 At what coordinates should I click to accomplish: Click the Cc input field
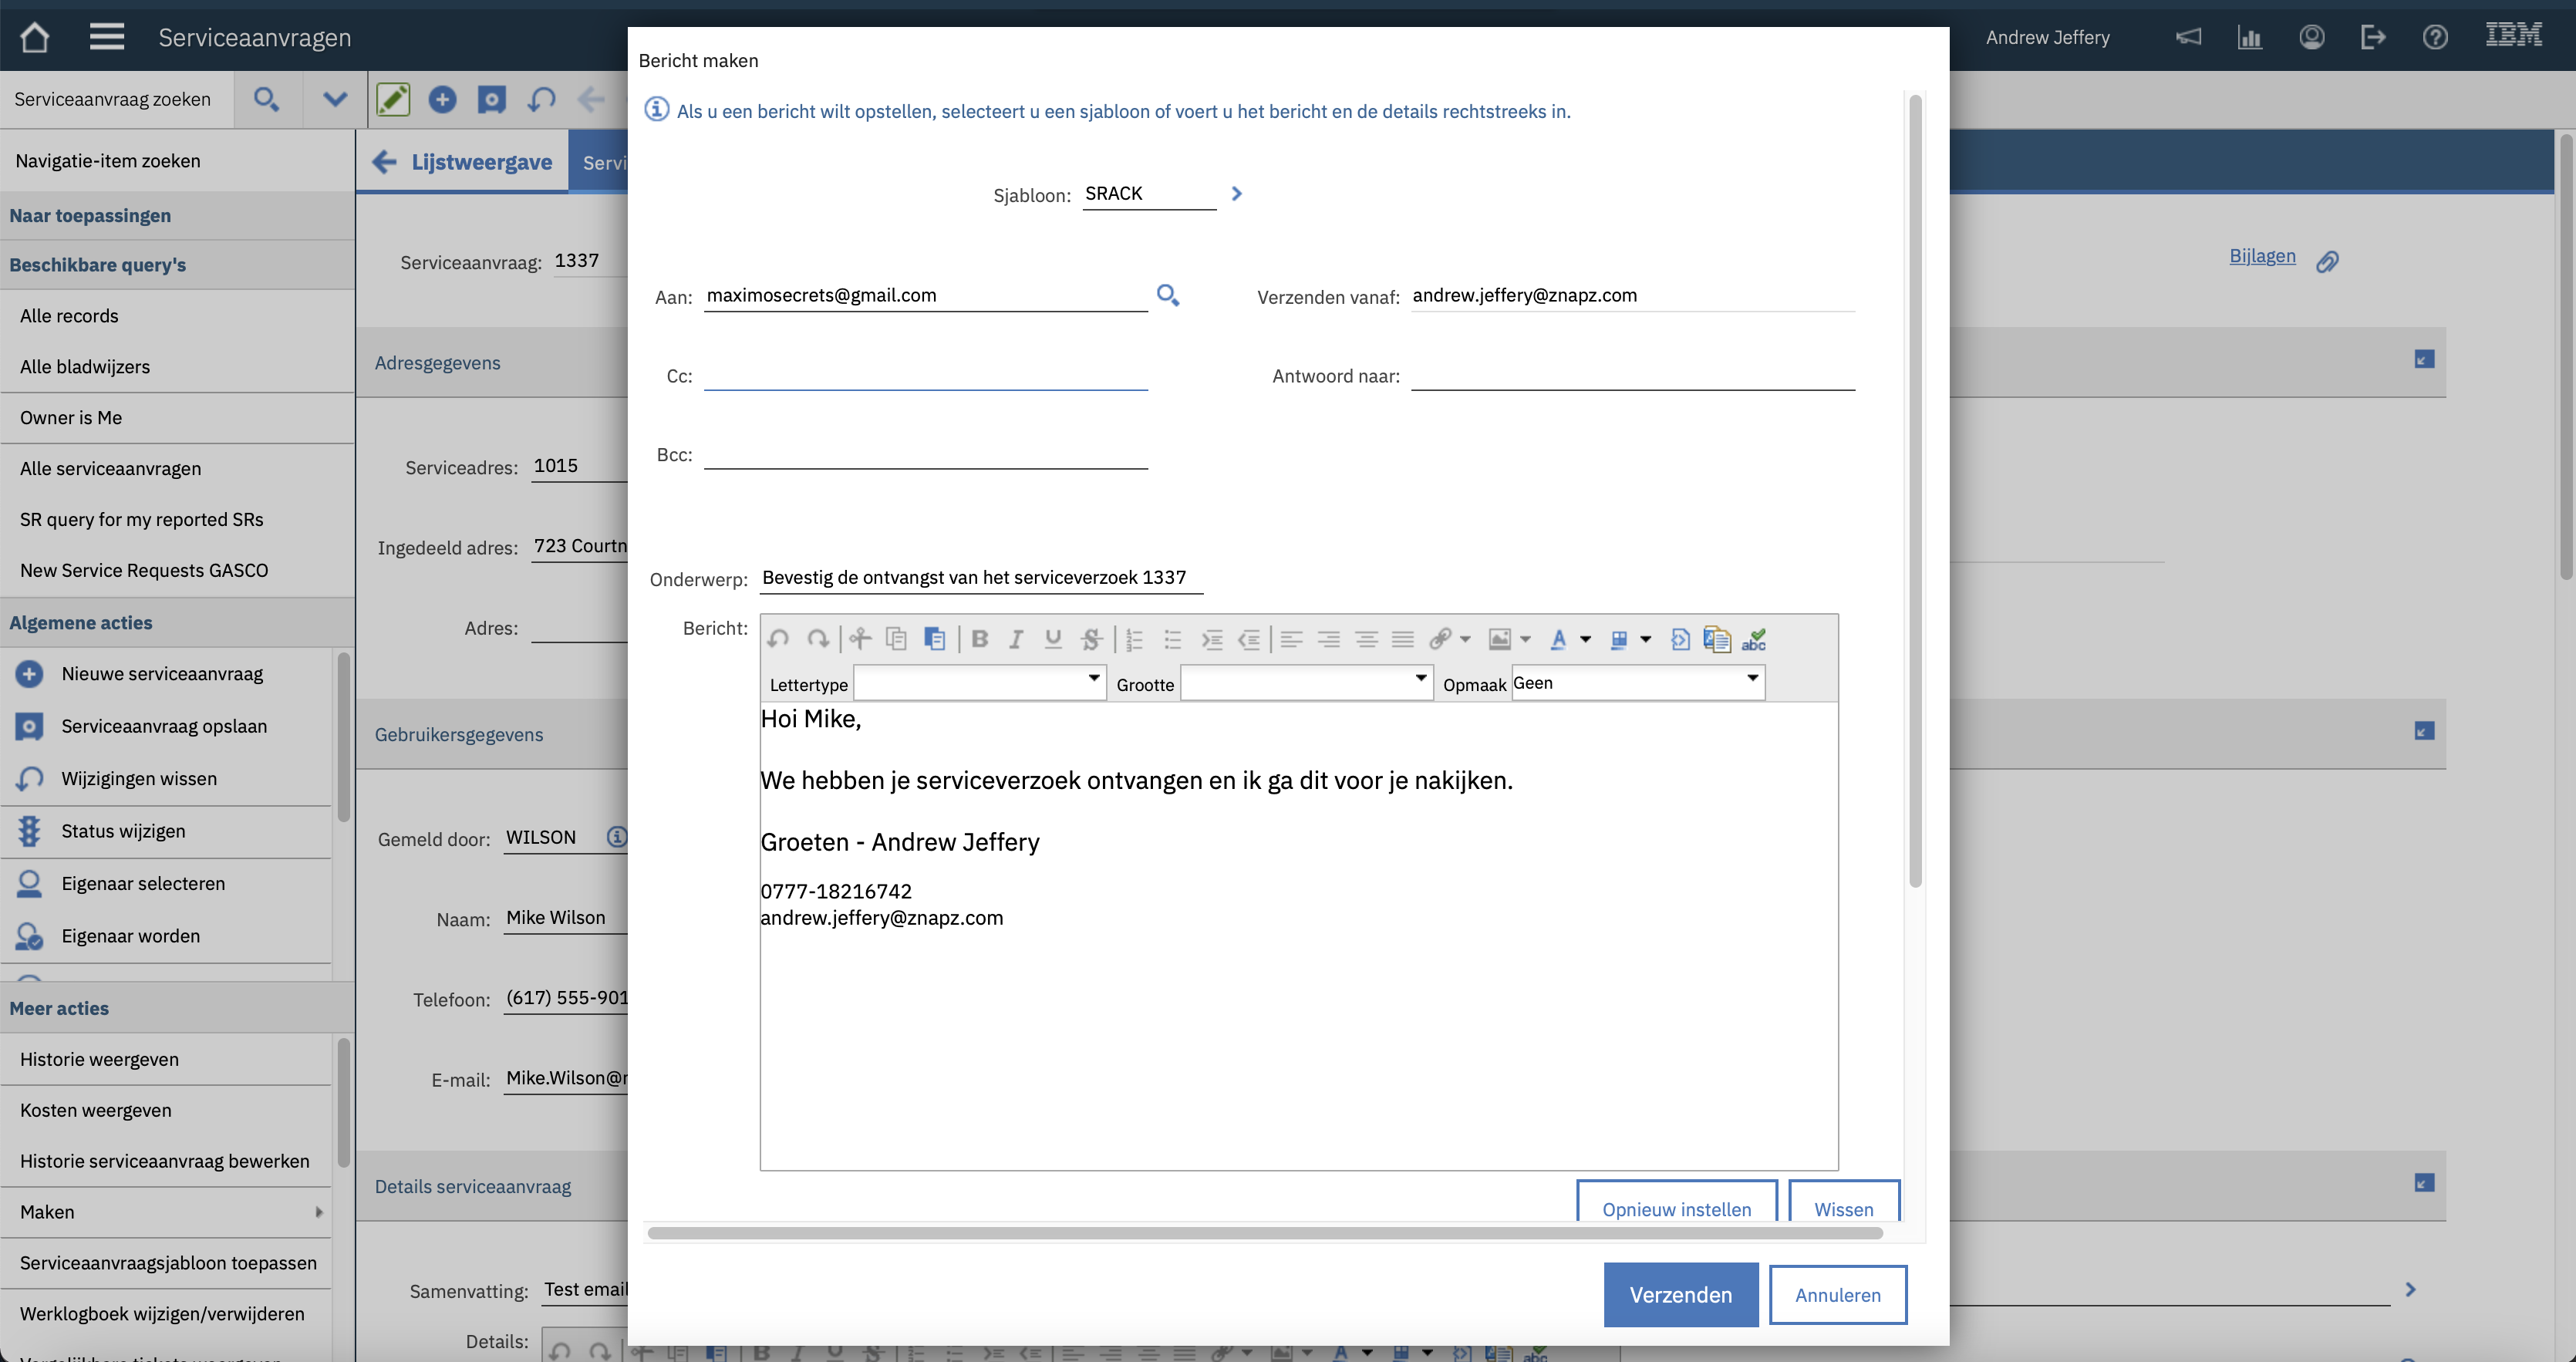click(x=925, y=376)
